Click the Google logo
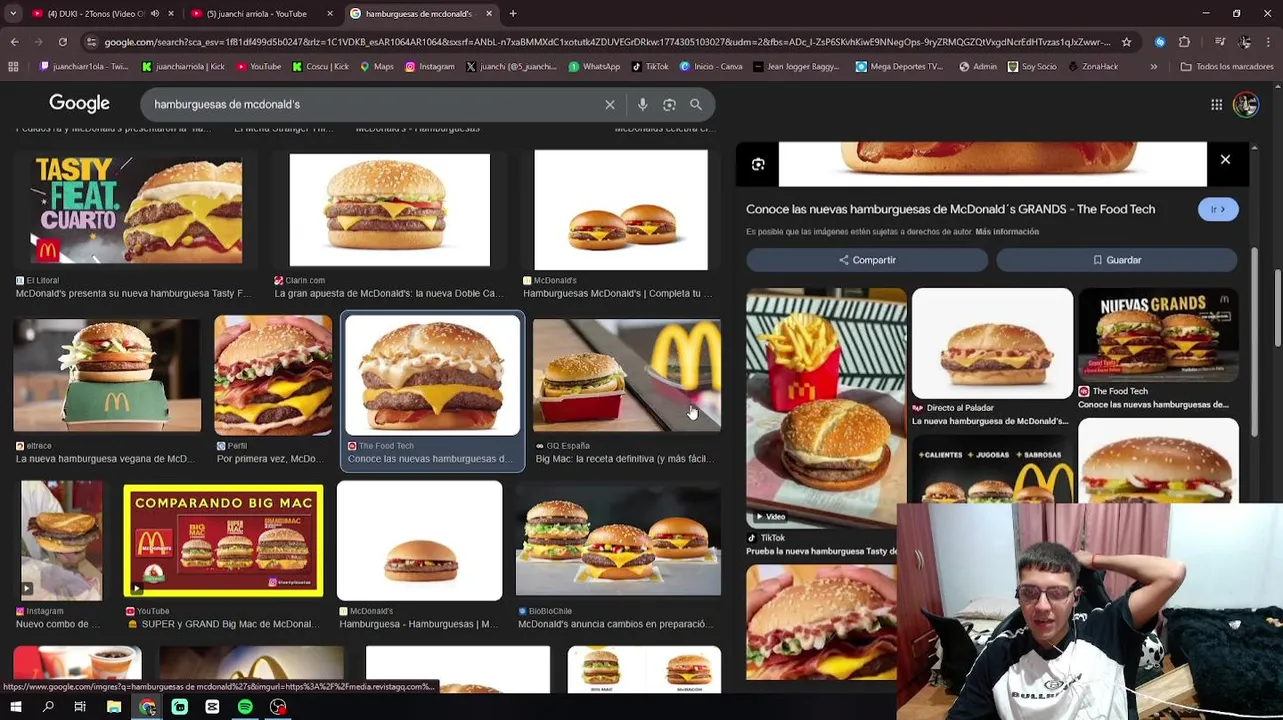 pyautogui.click(x=79, y=104)
